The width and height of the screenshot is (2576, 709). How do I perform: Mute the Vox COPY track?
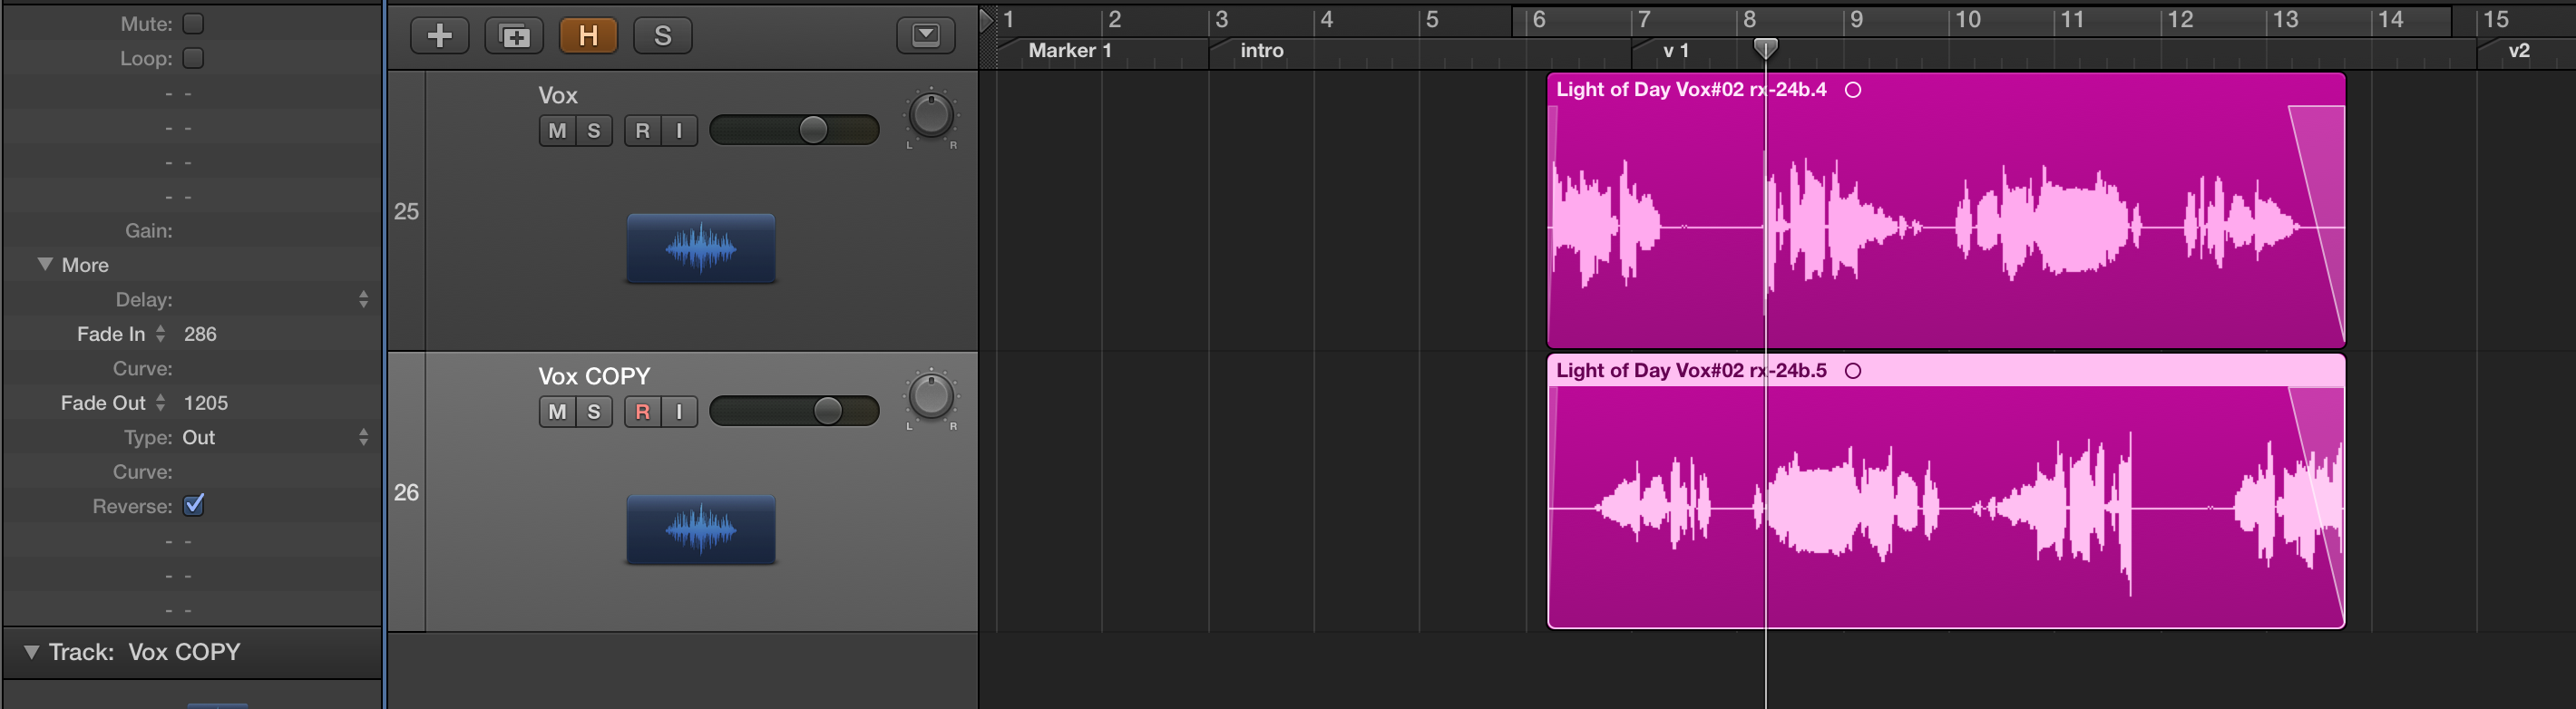(x=557, y=412)
